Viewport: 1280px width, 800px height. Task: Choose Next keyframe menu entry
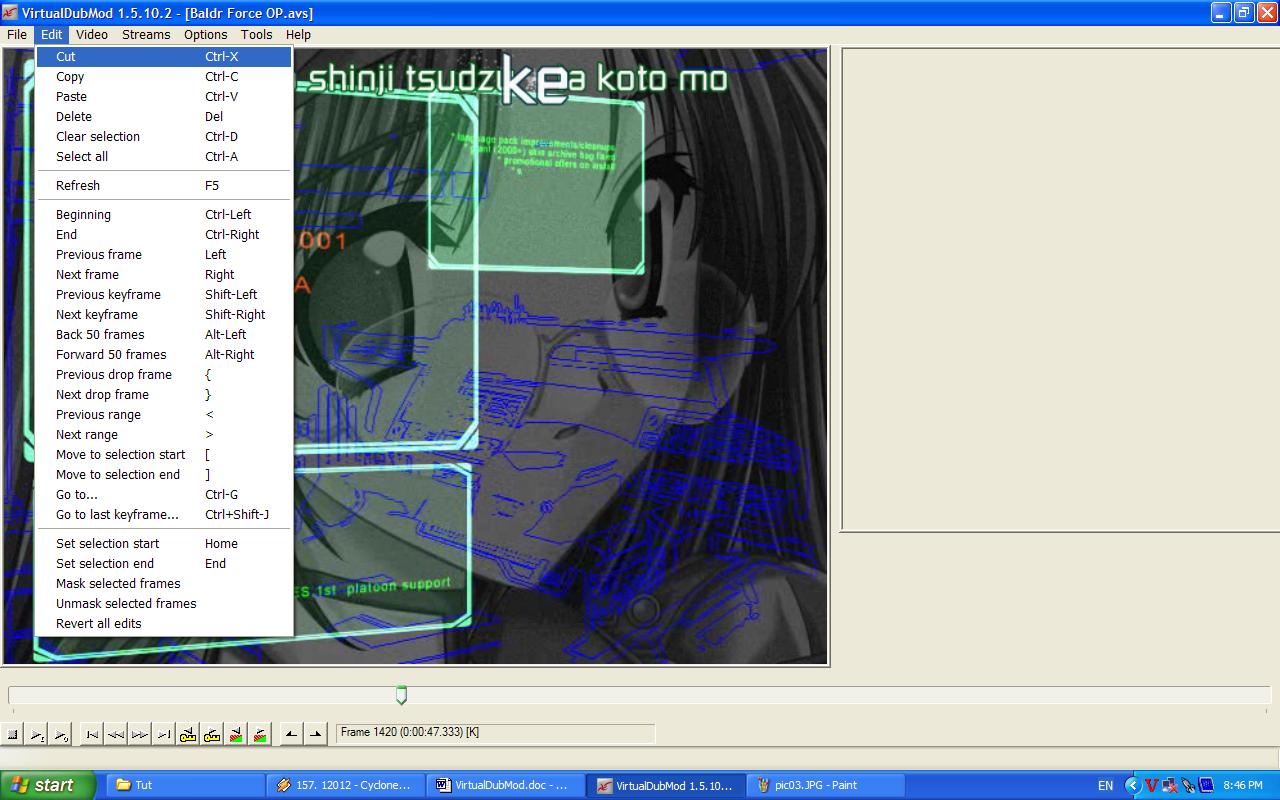coord(164,315)
